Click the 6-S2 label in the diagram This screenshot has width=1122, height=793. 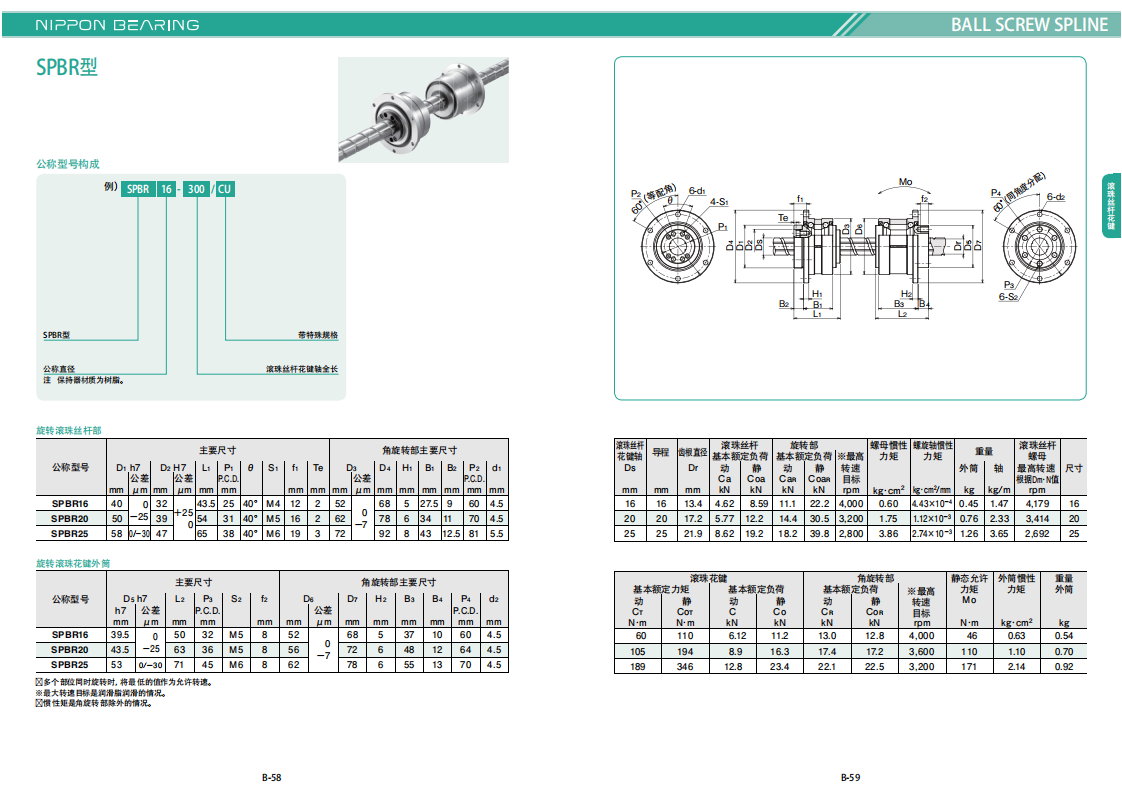[x=1008, y=296]
